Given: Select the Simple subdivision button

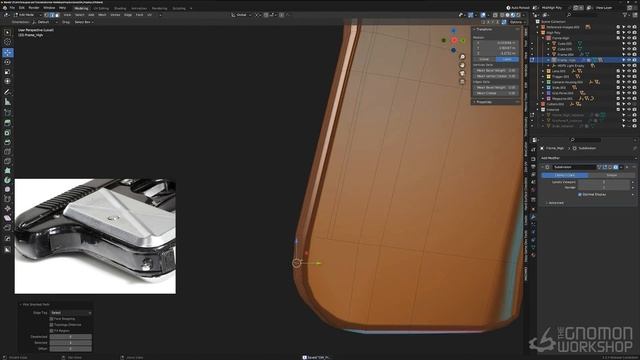Looking at the screenshot, I should pyautogui.click(x=611, y=175).
